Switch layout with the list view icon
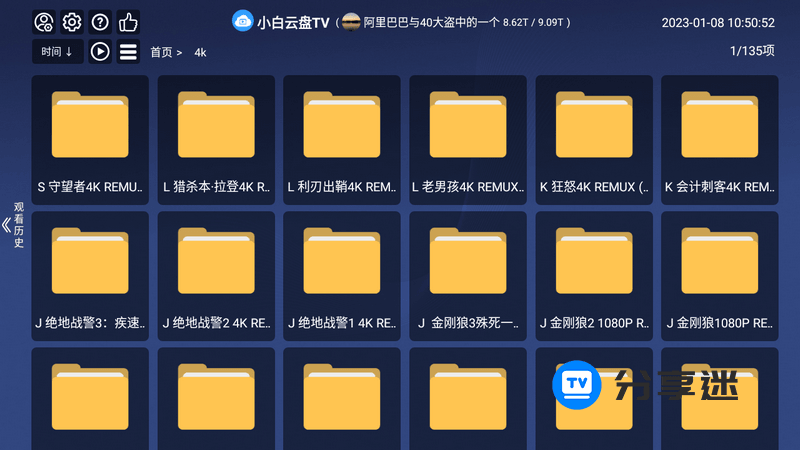Viewport: 800px width, 450px height. point(128,52)
